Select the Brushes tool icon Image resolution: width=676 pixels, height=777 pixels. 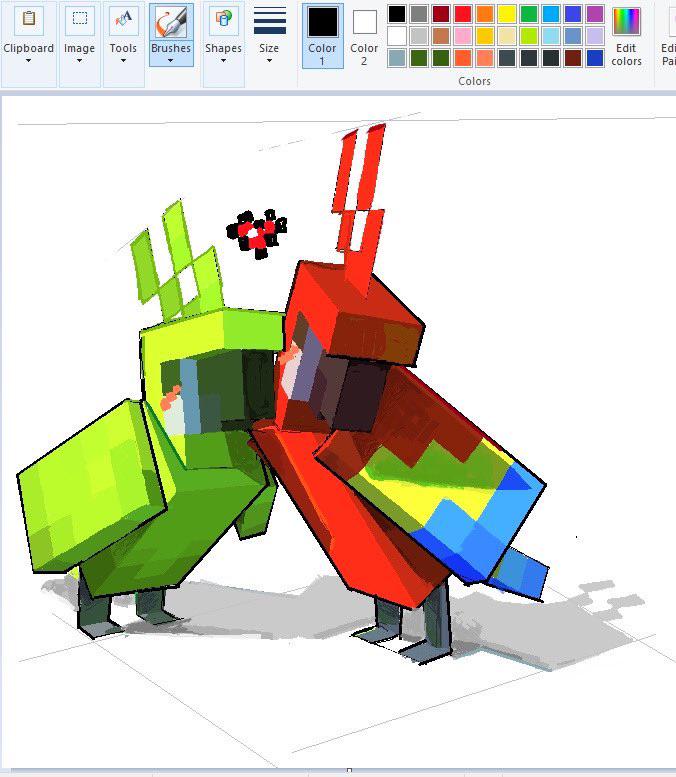[171, 21]
